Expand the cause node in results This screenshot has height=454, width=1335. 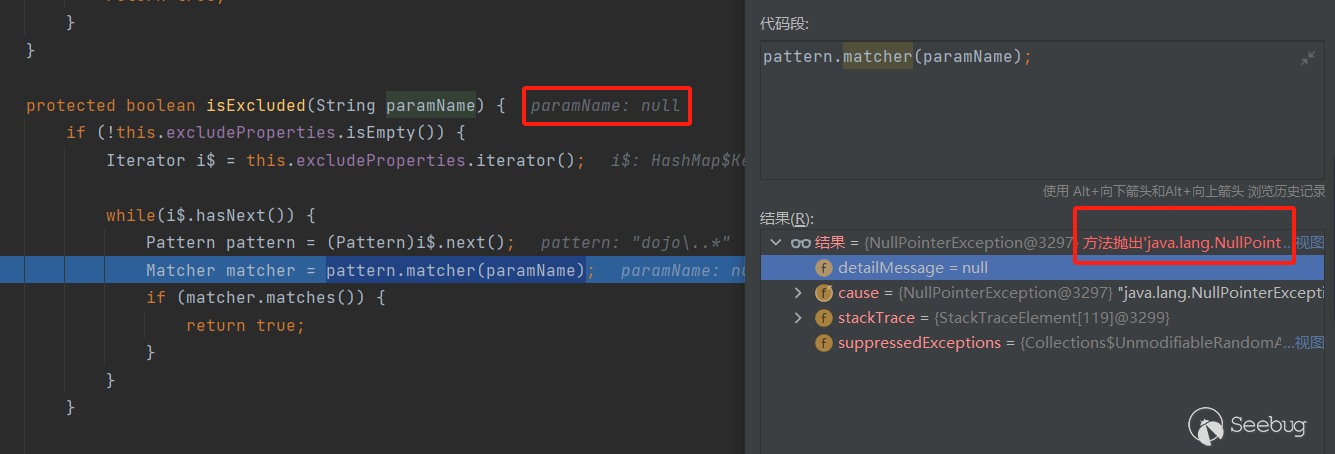click(x=797, y=293)
